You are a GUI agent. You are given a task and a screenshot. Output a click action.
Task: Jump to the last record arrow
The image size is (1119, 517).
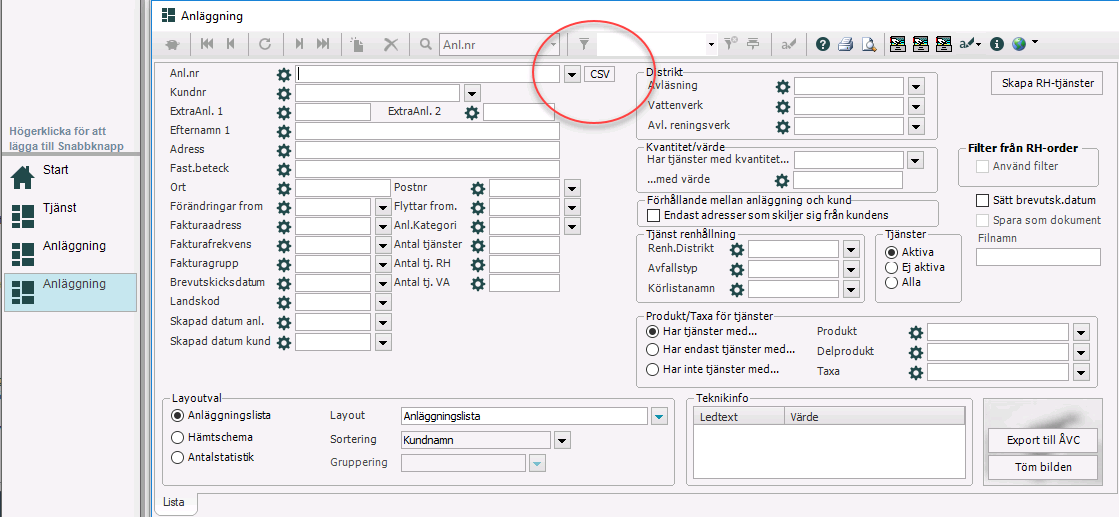pyautogui.click(x=323, y=44)
